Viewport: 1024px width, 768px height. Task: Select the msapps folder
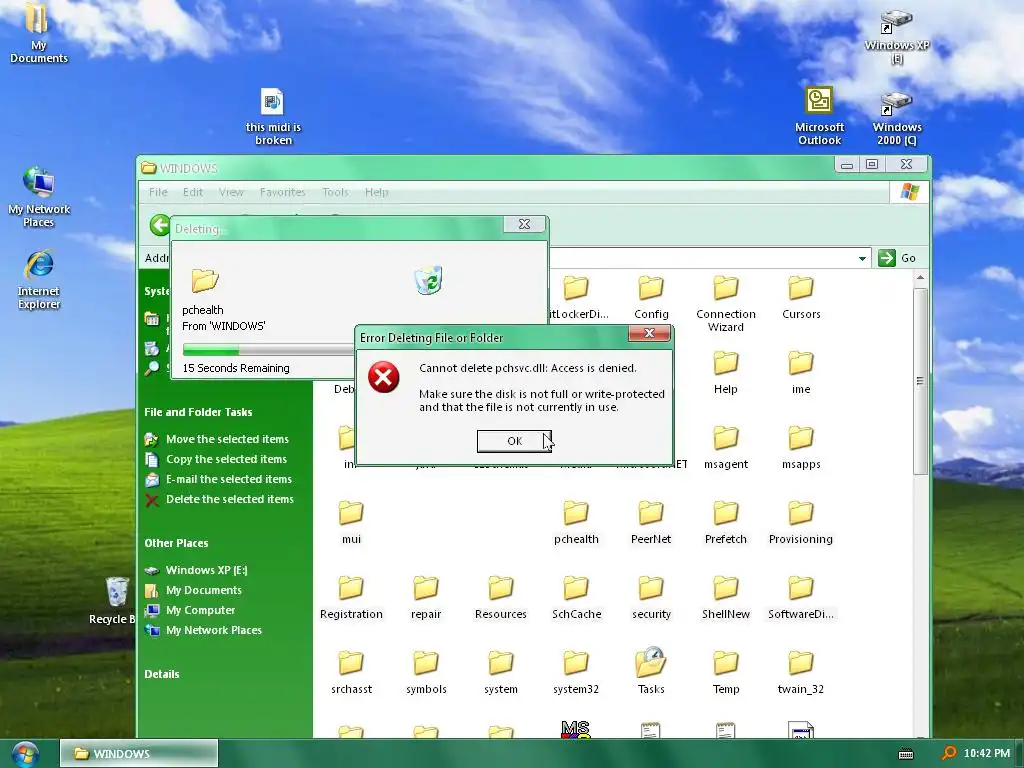pos(801,448)
